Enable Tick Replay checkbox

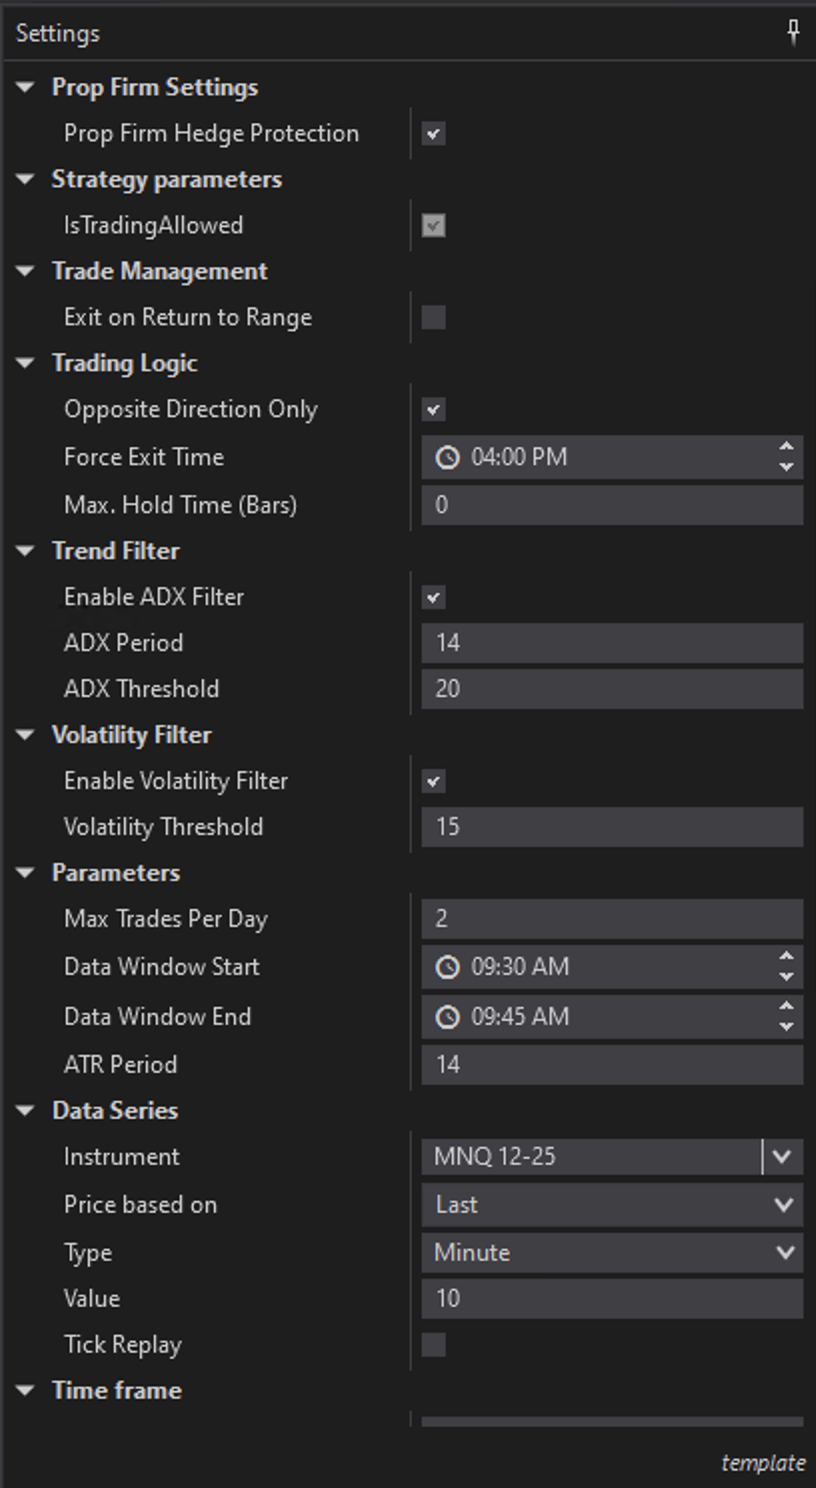[x=433, y=1345]
